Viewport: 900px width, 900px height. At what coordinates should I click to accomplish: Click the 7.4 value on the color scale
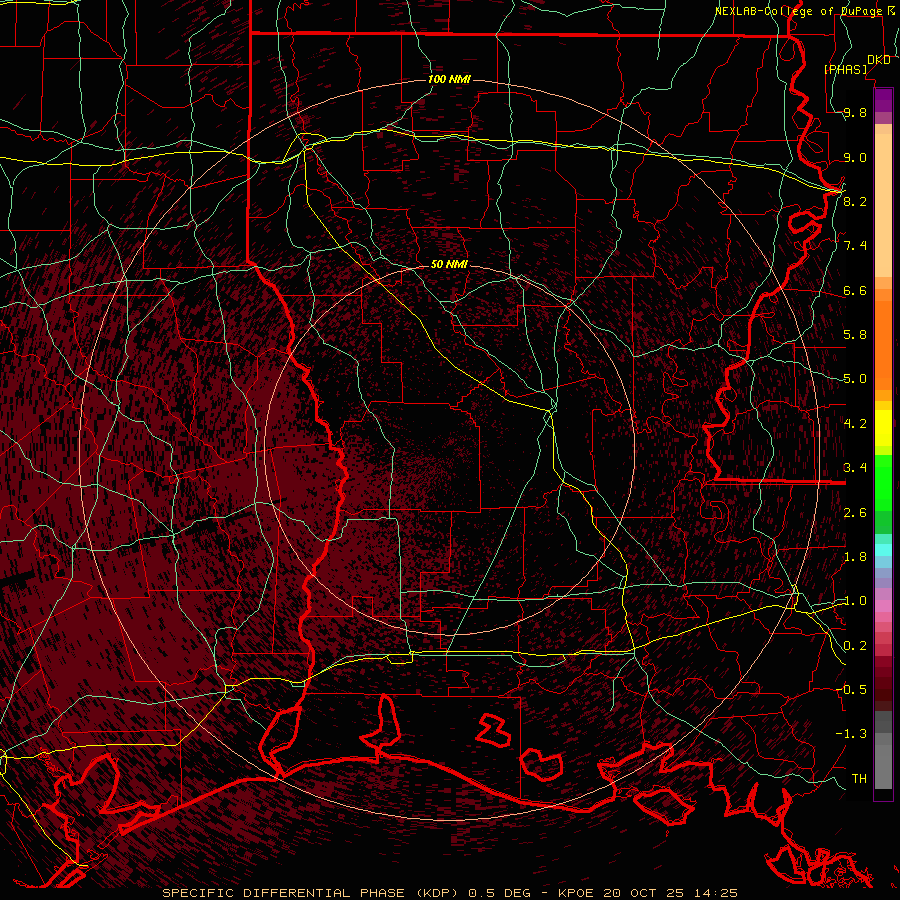point(855,246)
